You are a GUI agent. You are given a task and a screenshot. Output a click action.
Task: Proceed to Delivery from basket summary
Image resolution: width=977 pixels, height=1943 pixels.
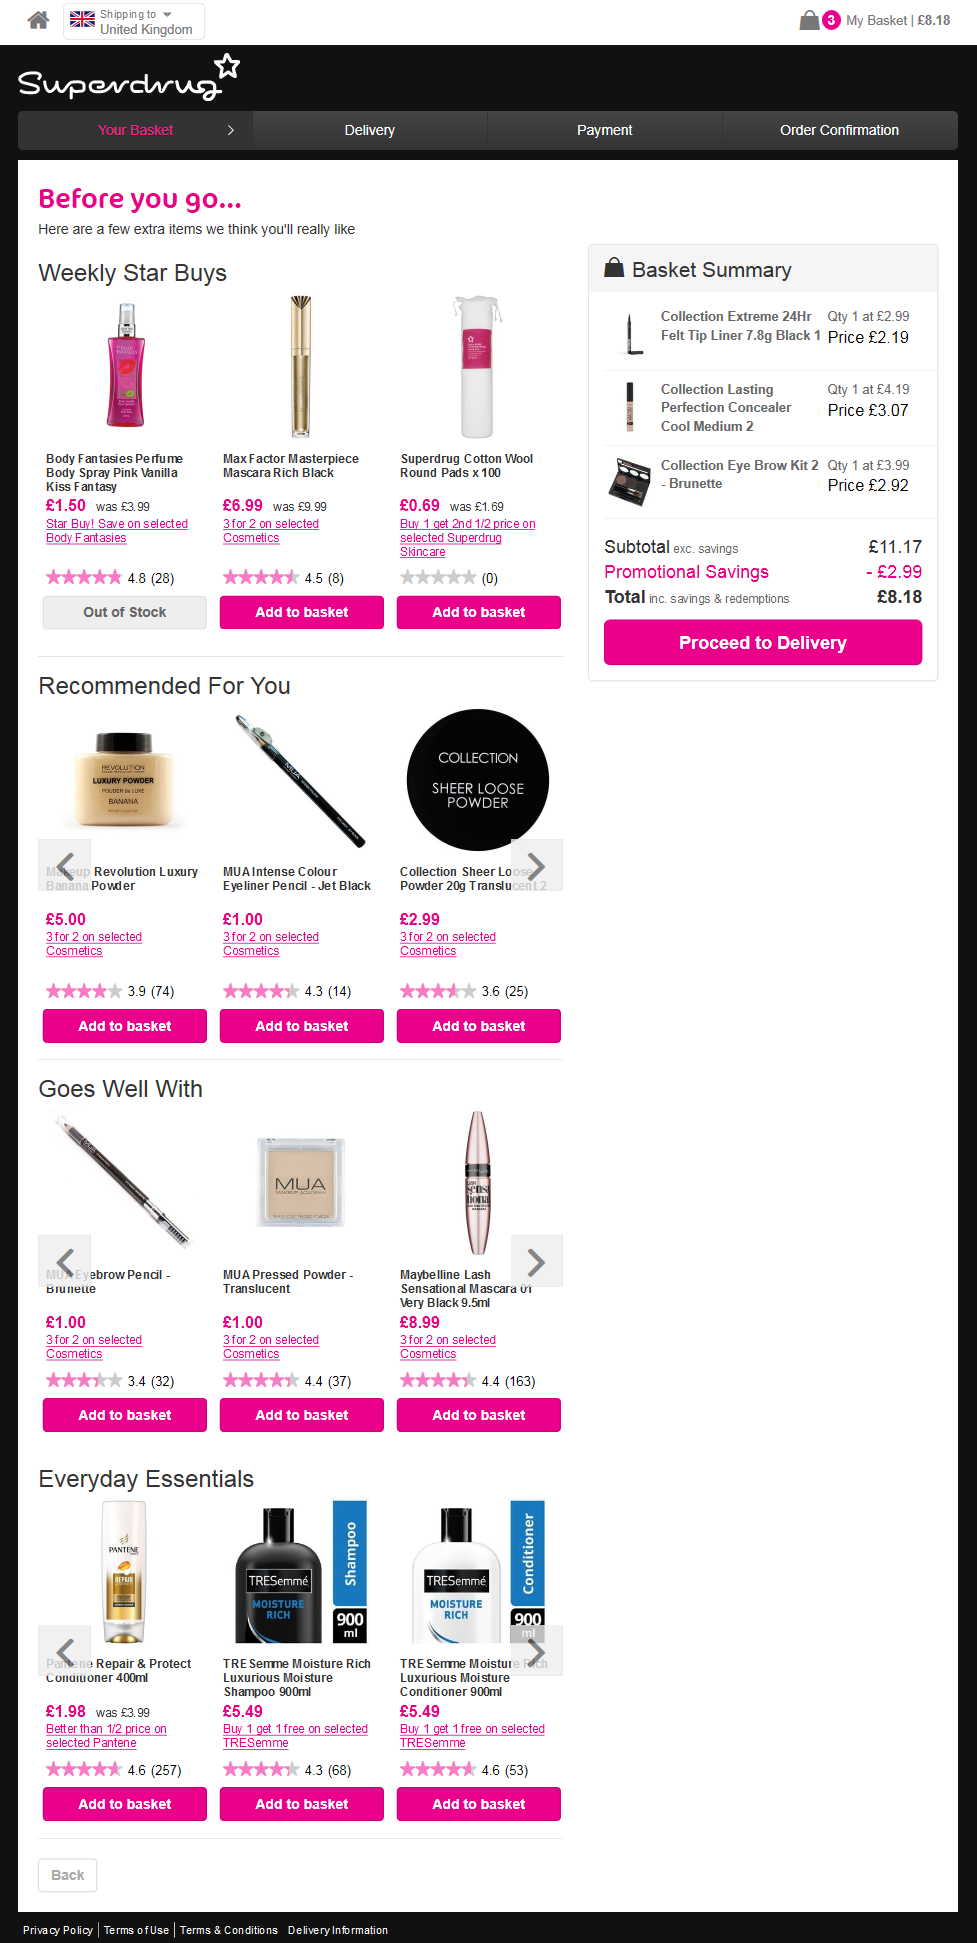click(x=763, y=642)
